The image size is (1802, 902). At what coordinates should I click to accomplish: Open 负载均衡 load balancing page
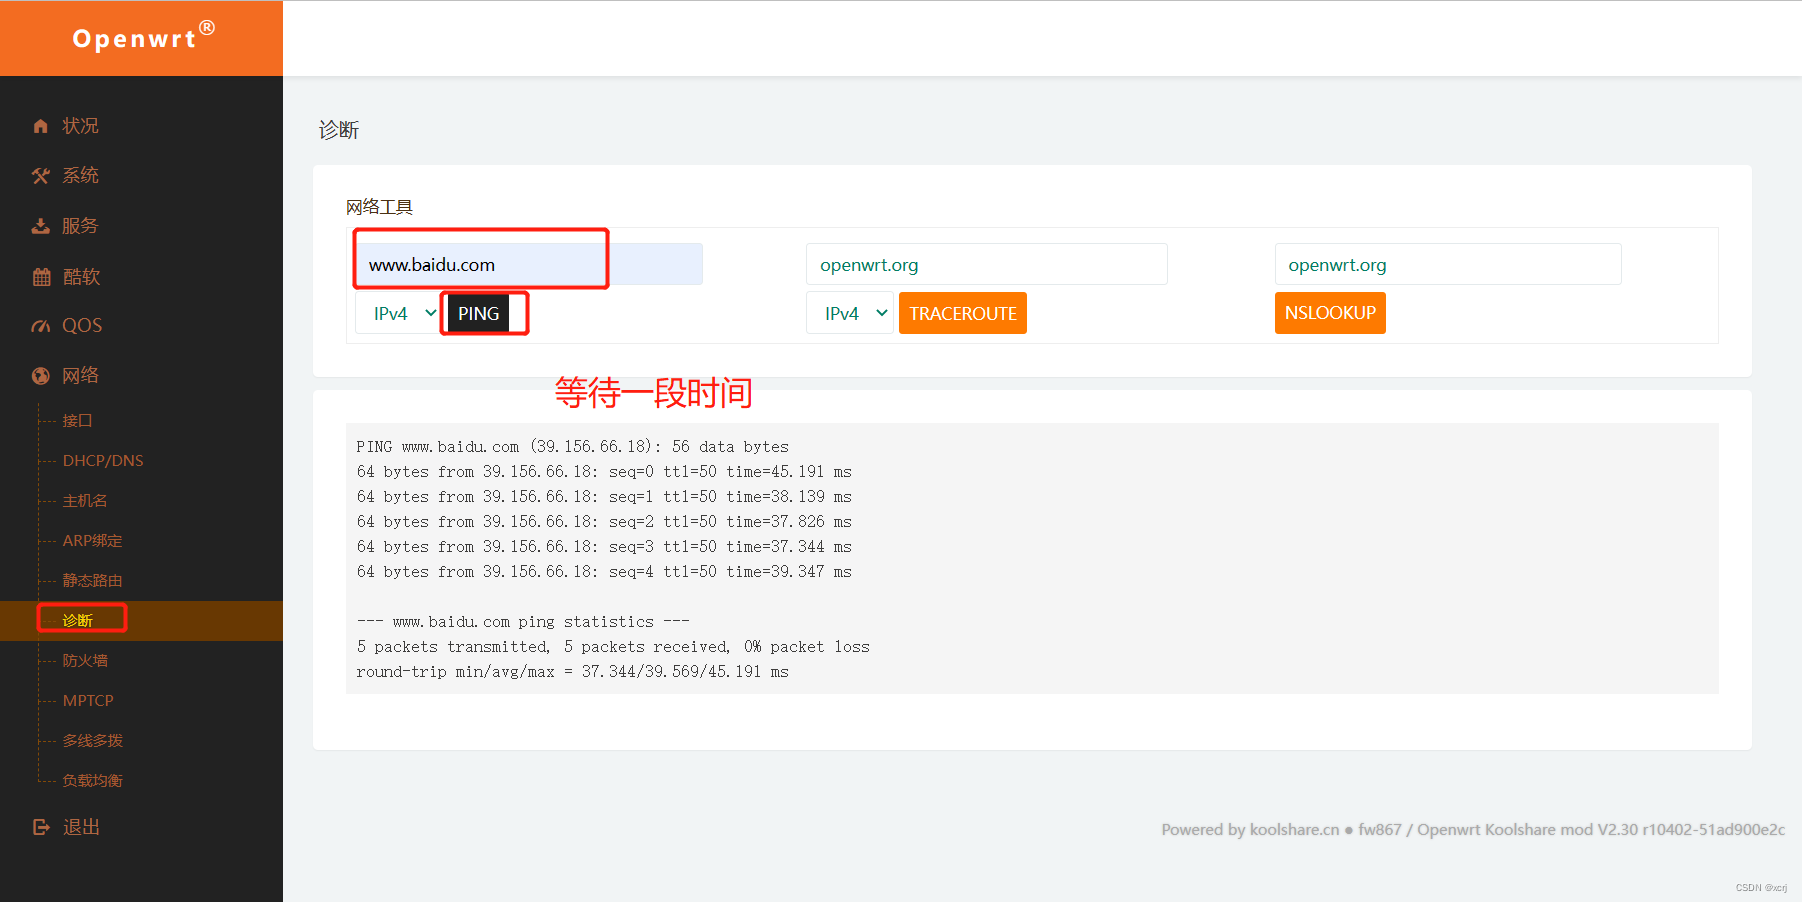[93, 781]
